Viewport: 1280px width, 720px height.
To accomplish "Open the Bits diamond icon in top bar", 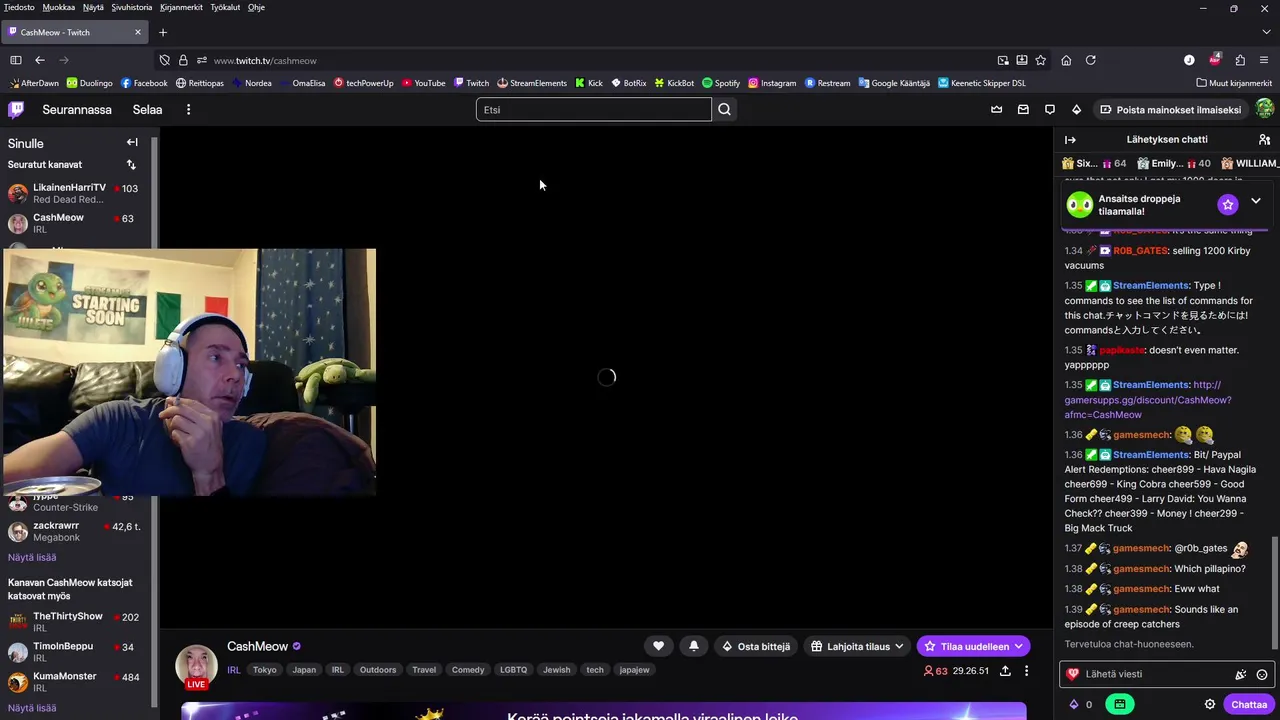I will (x=1076, y=110).
